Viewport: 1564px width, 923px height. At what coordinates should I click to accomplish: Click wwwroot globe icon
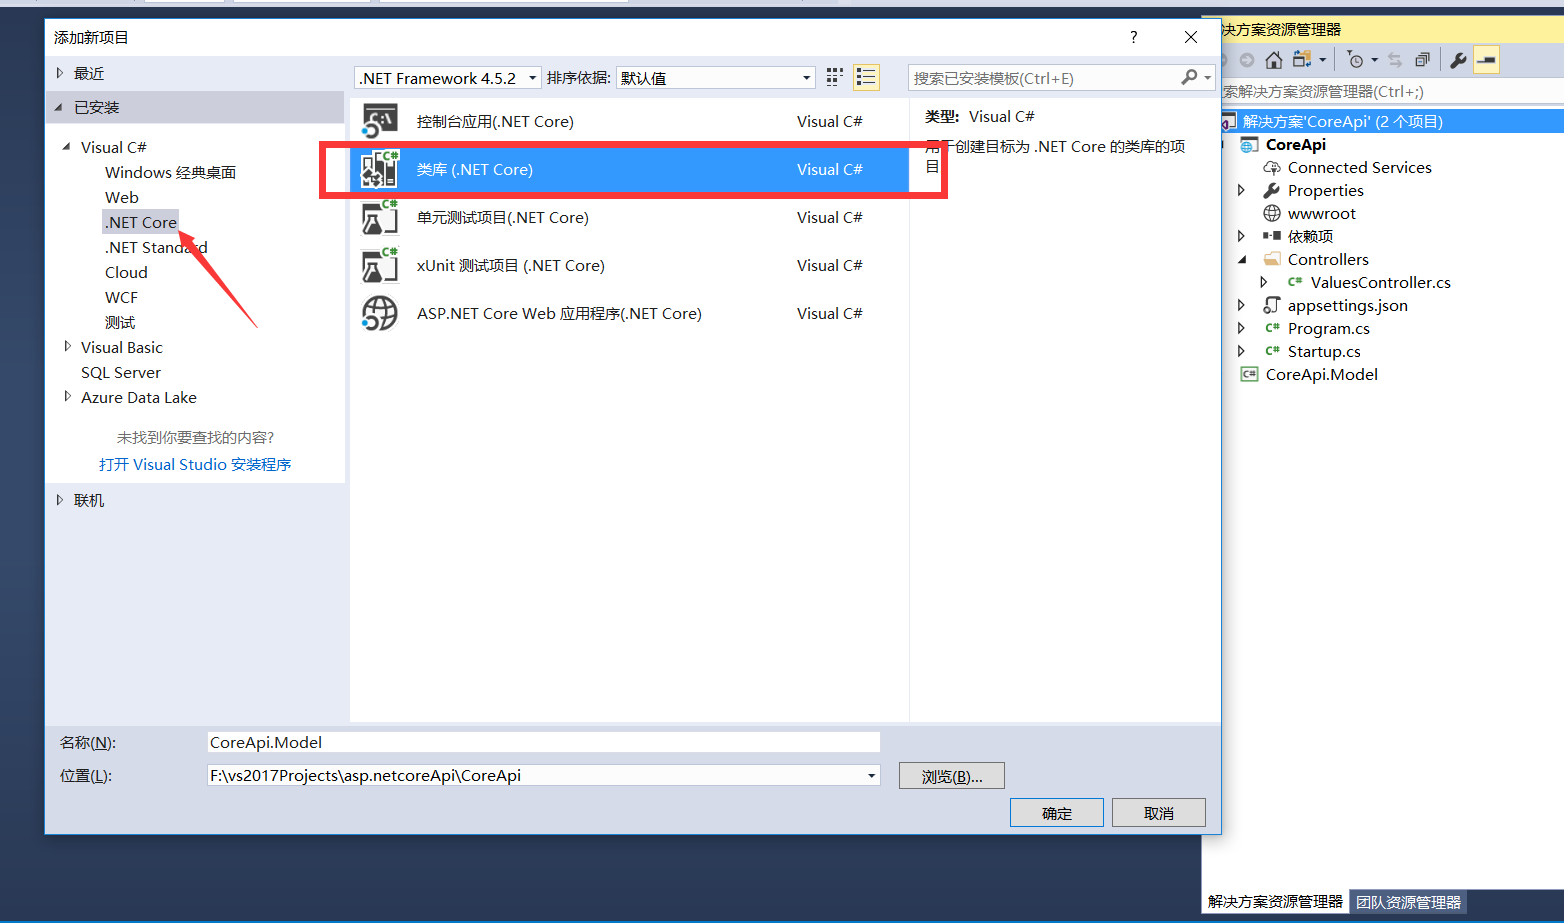pos(1272,213)
